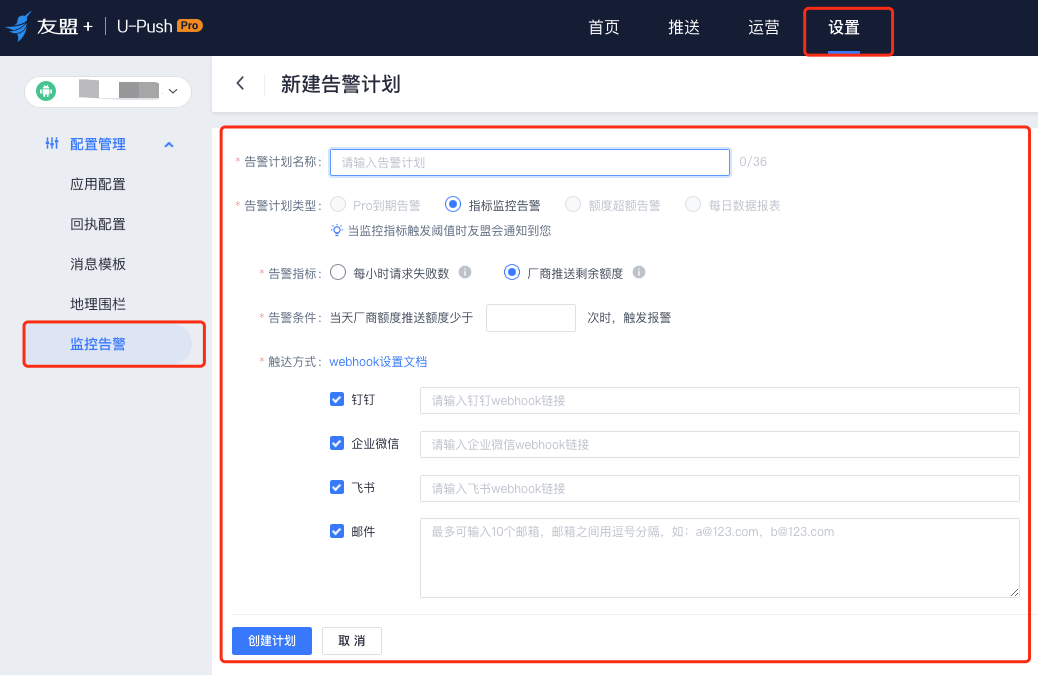Click the alert threshold count input
Viewport: 1038px width, 675px height.
pyautogui.click(x=531, y=318)
